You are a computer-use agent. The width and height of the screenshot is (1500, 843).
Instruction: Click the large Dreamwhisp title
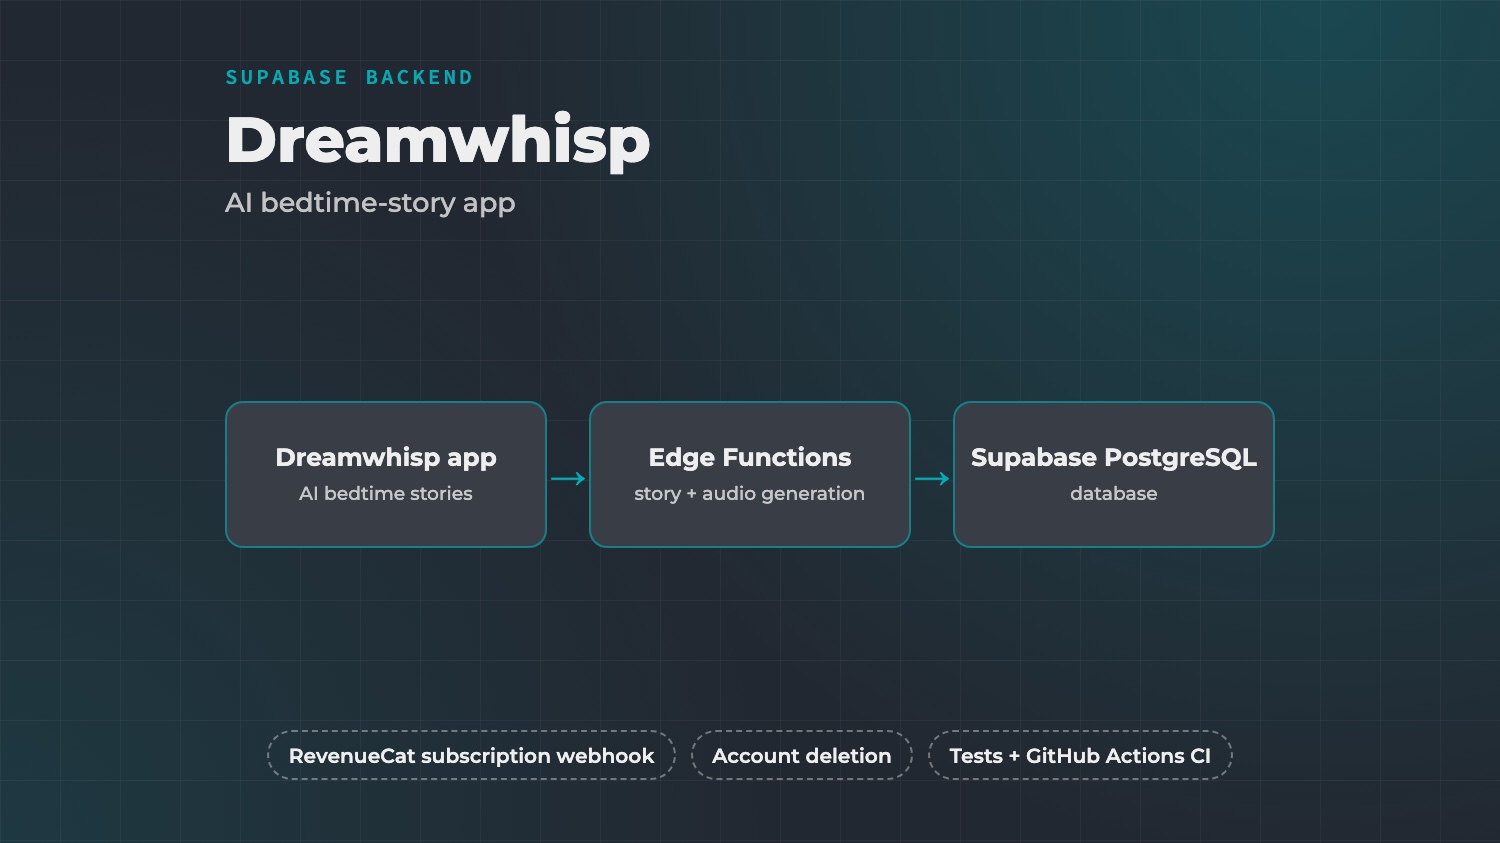[x=438, y=141]
